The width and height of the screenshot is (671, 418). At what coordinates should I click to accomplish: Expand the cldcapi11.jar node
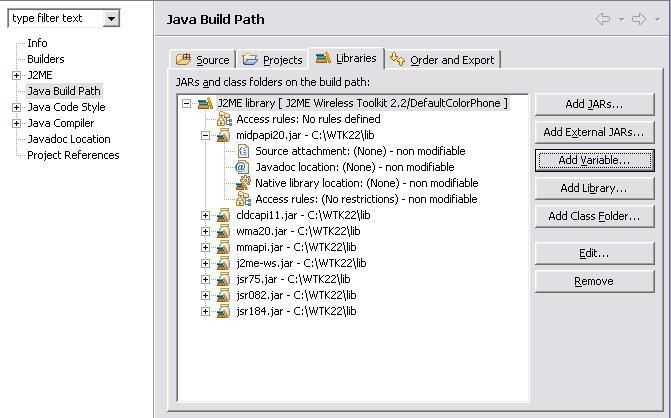205,215
